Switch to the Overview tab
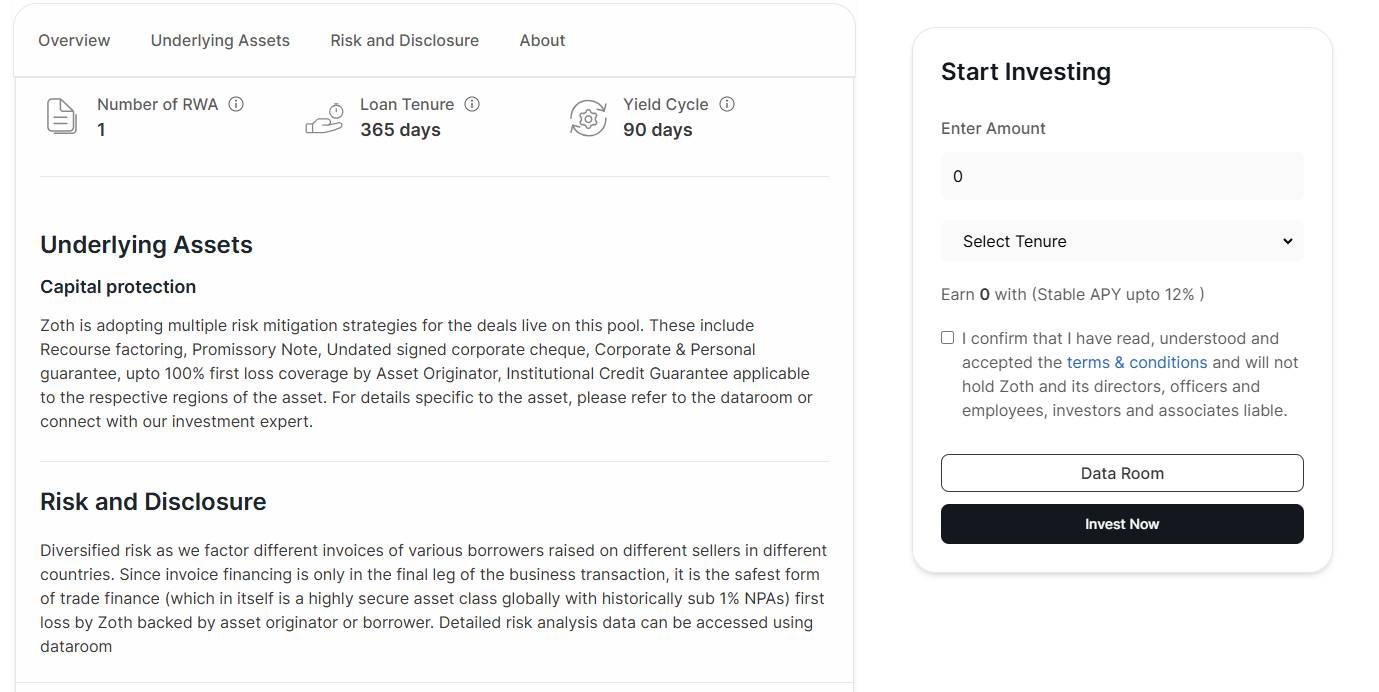 coord(74,40)
